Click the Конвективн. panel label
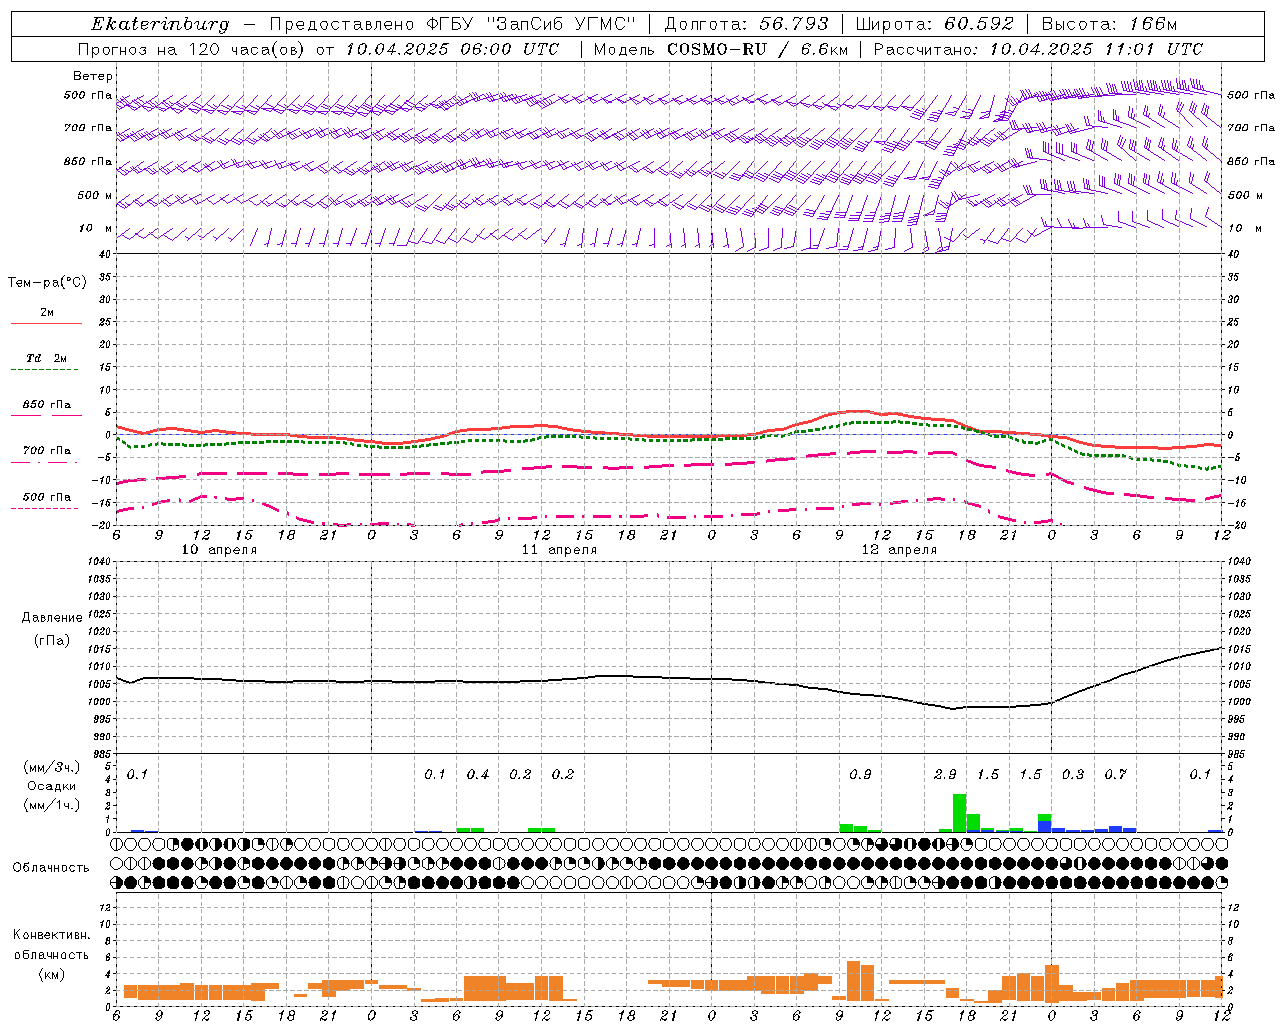1280x1024 pixels. (51, 935)
